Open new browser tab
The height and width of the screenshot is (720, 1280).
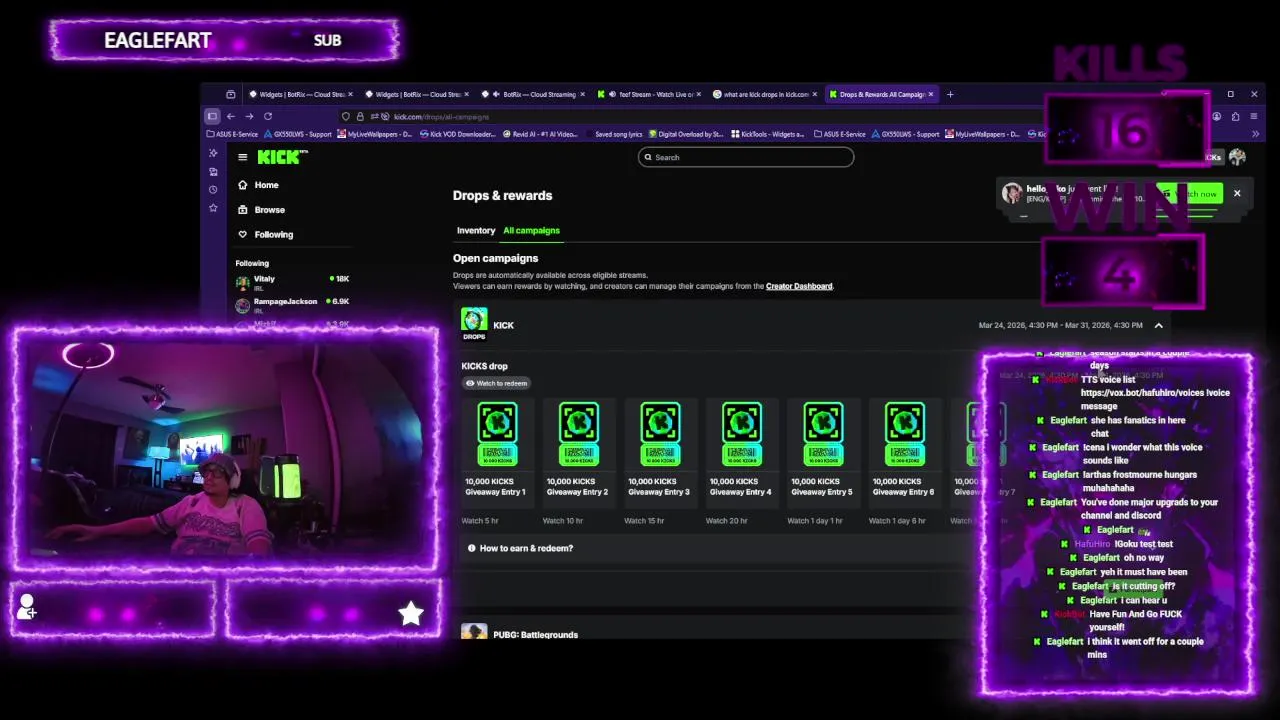950,94
